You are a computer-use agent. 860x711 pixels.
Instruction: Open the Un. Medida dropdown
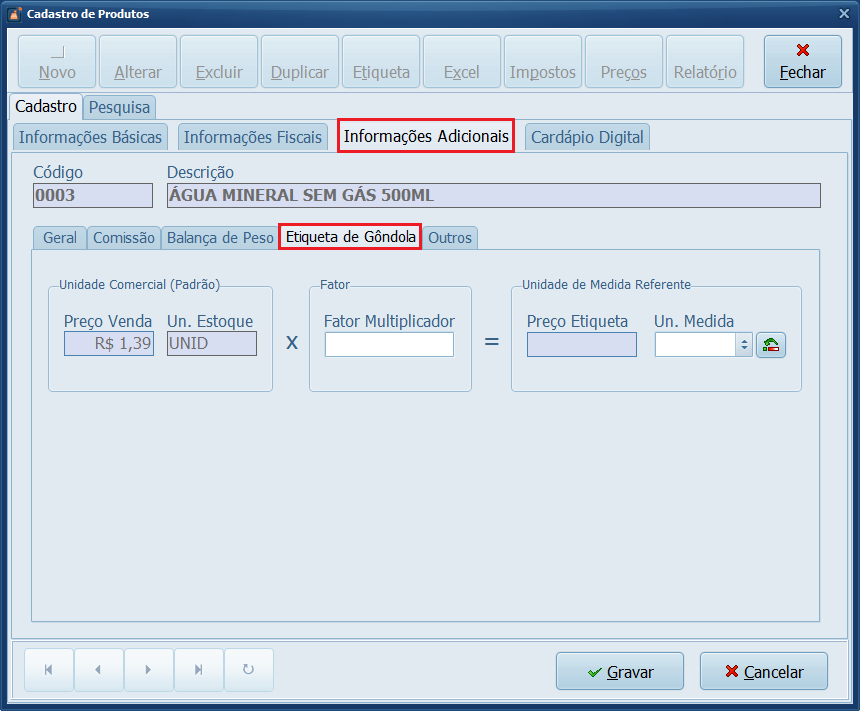pos(743,345)
